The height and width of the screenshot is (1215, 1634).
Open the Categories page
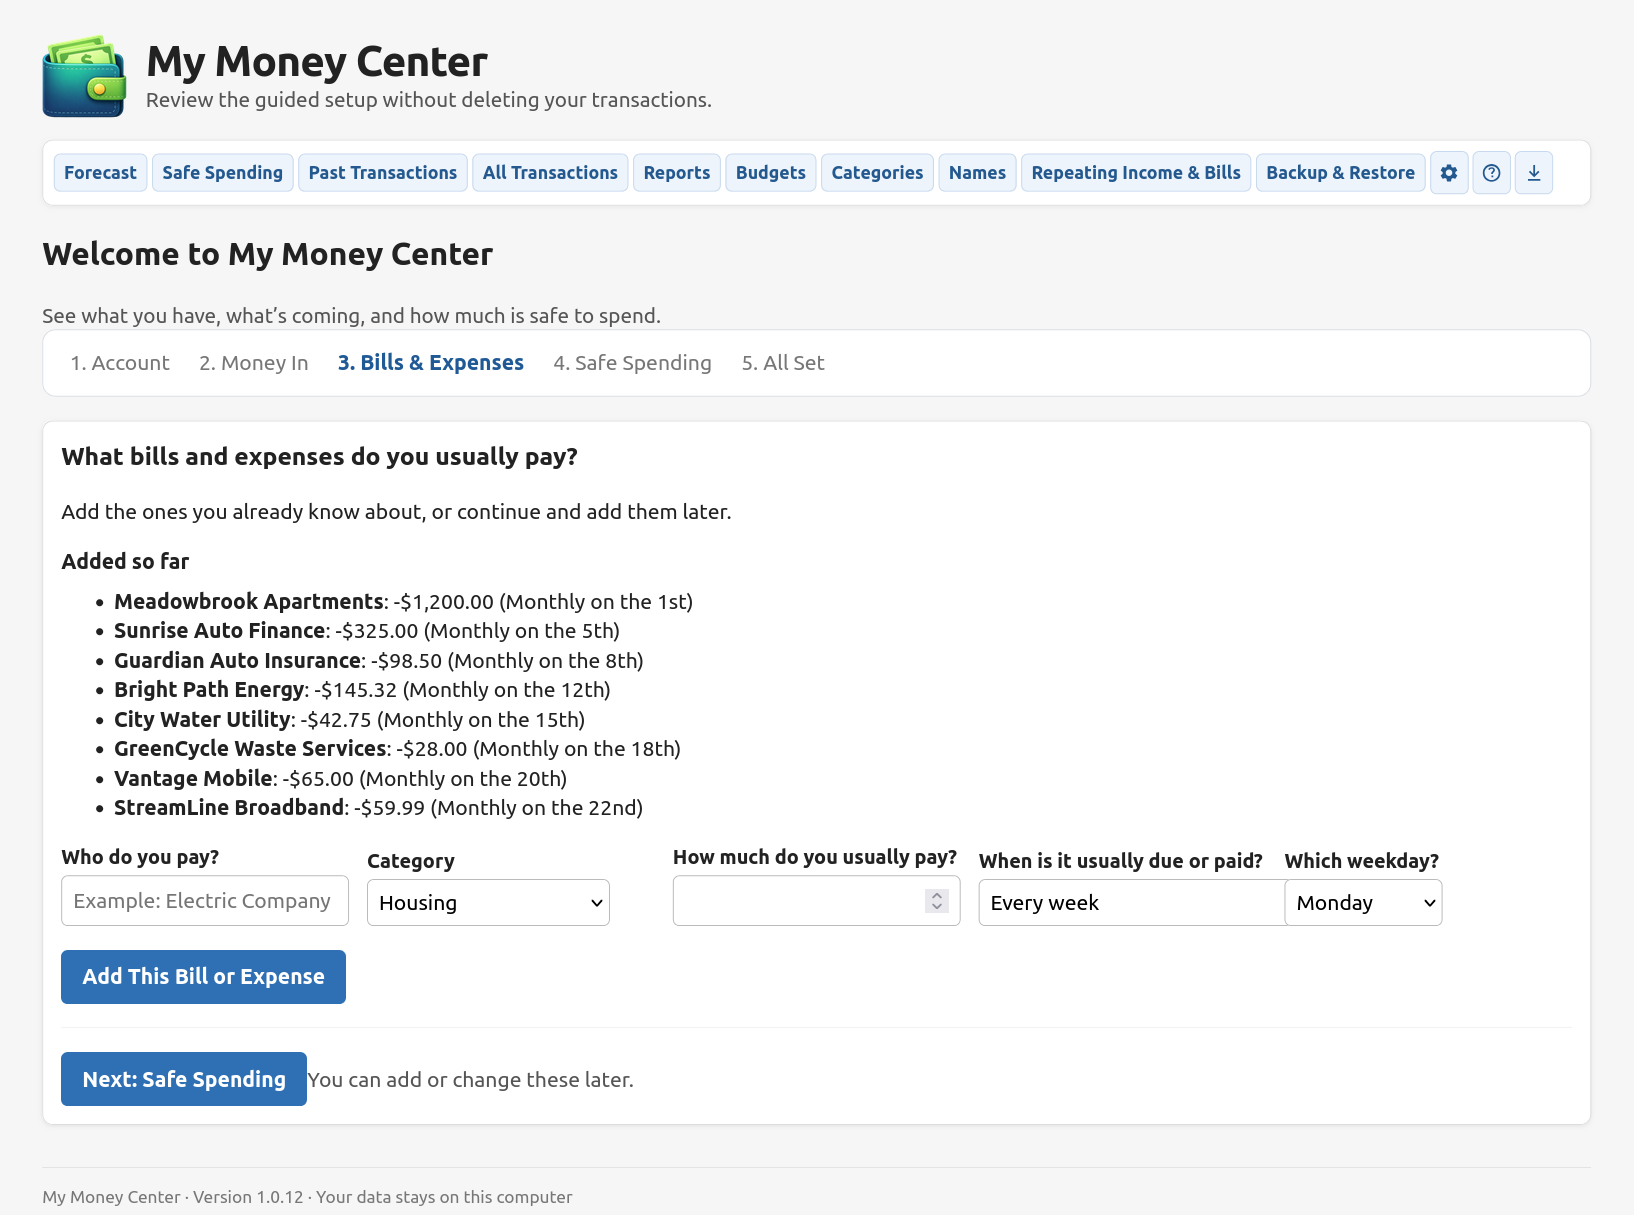pos(877,173)
